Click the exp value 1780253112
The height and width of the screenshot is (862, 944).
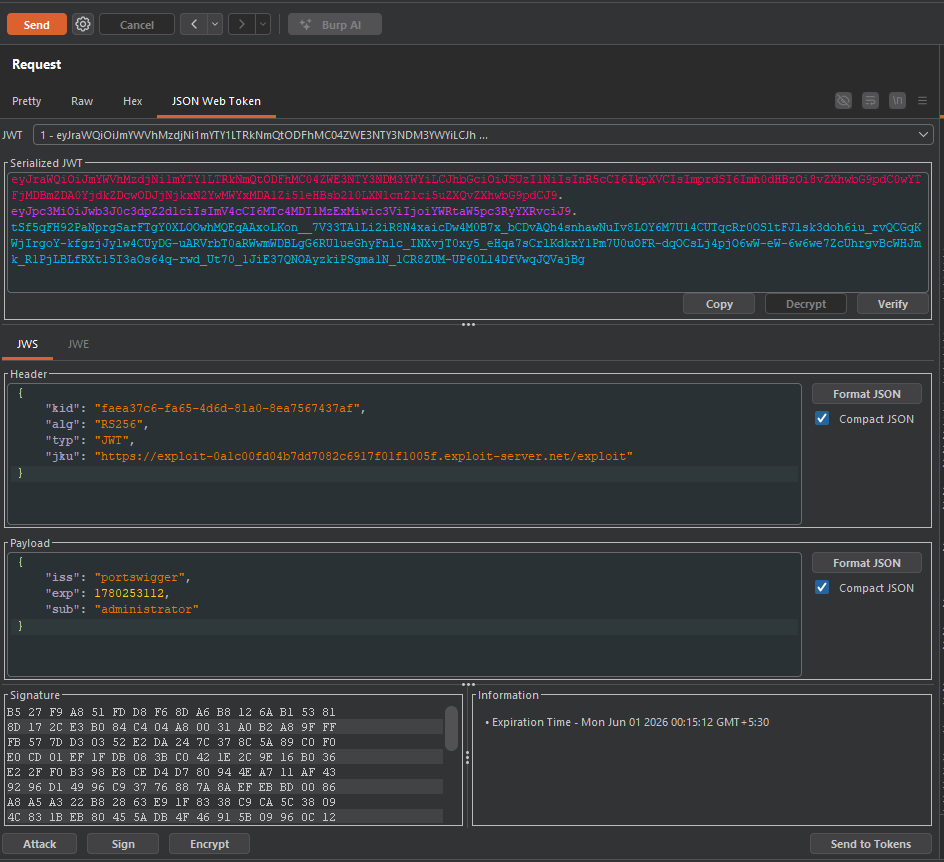pyautogui.click(x=129, y=593)
